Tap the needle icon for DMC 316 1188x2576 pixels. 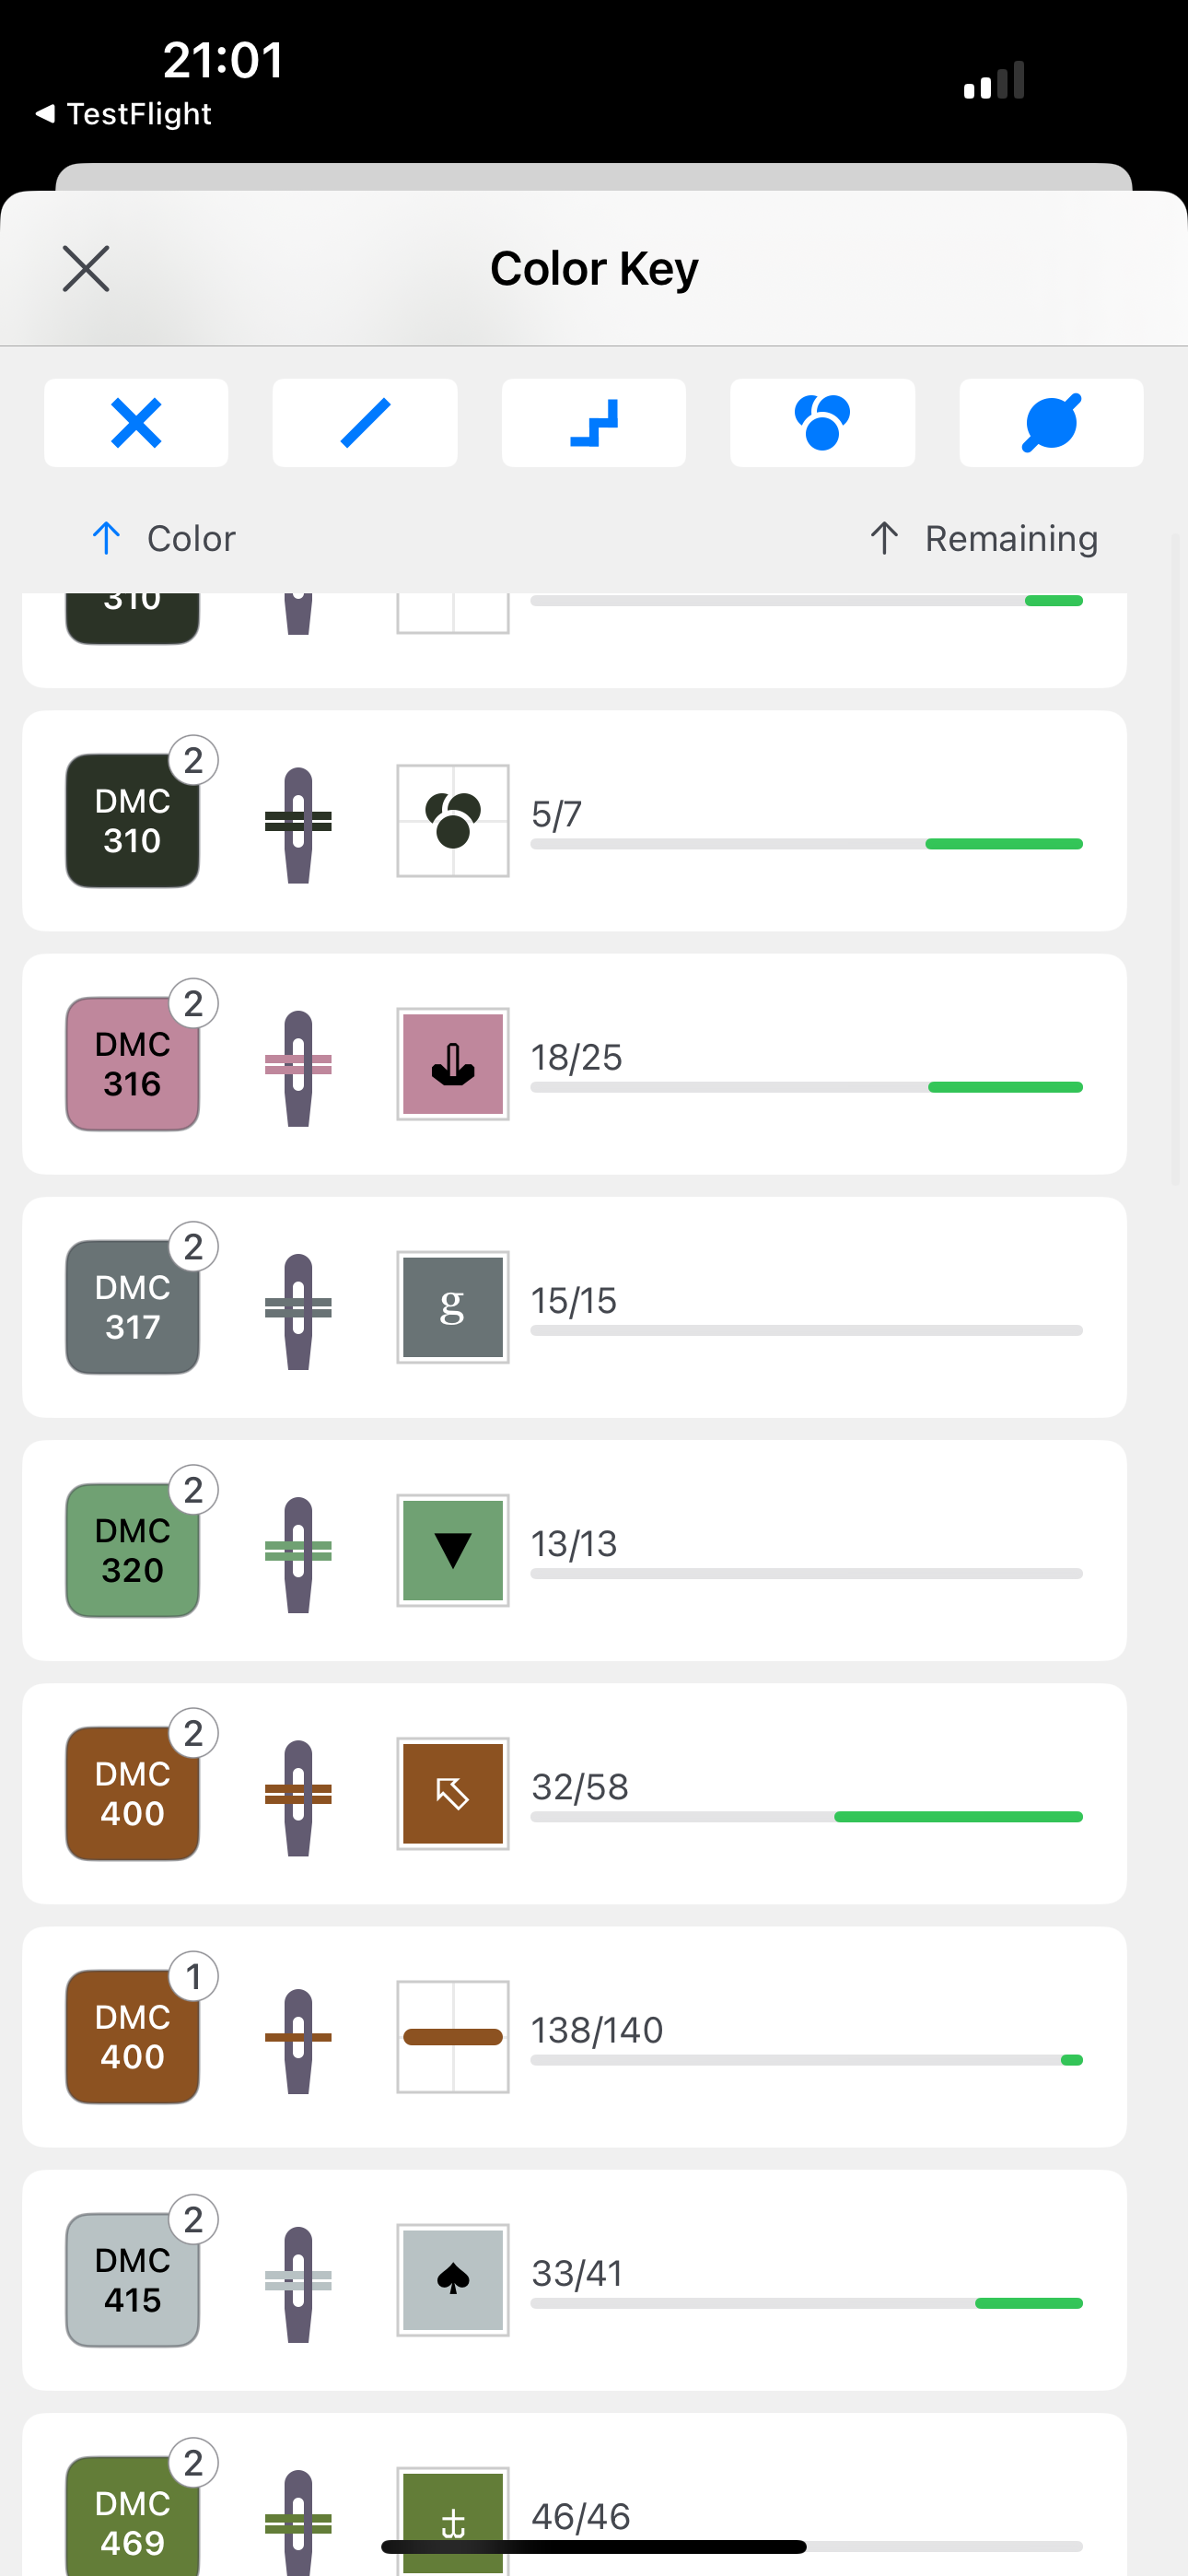[298, 1067]
